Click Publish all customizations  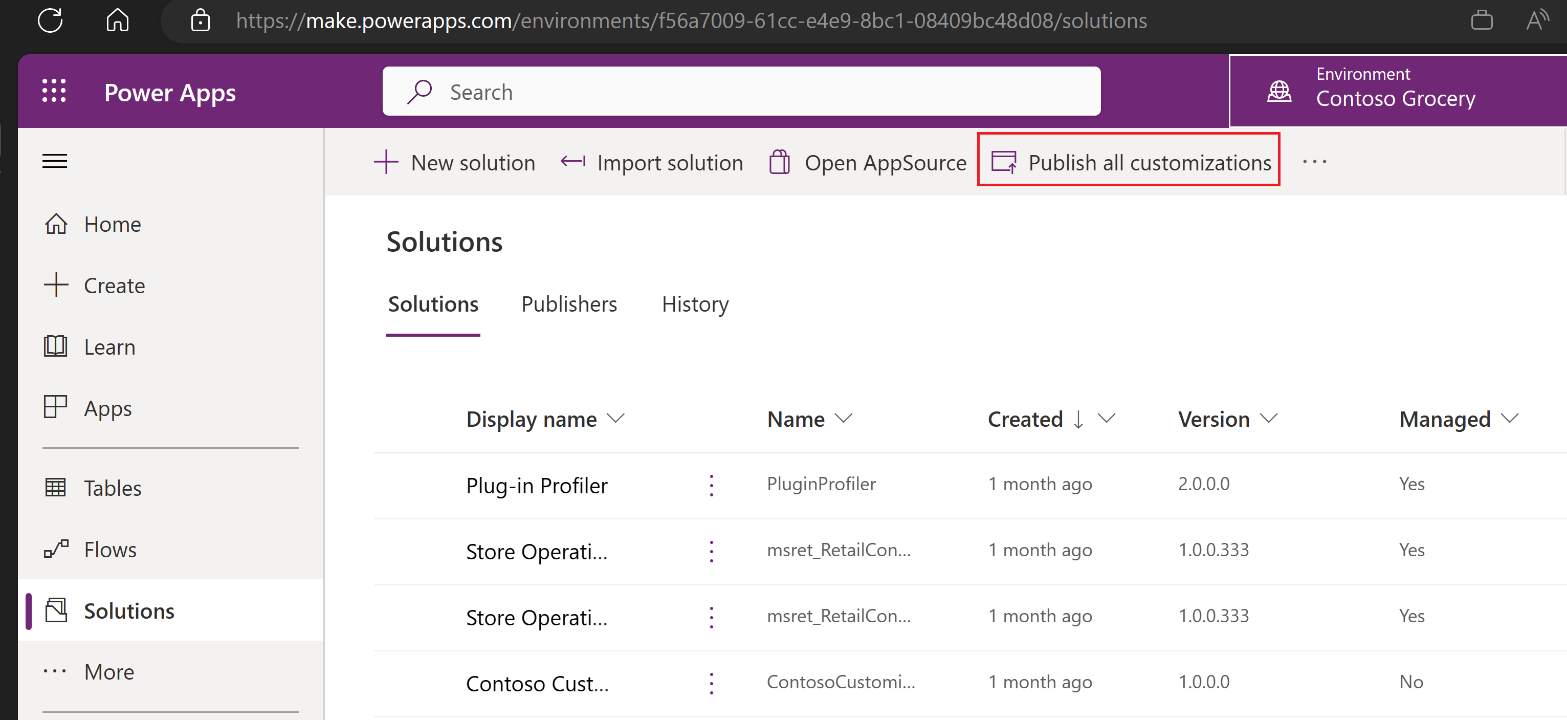(1130, 162)
